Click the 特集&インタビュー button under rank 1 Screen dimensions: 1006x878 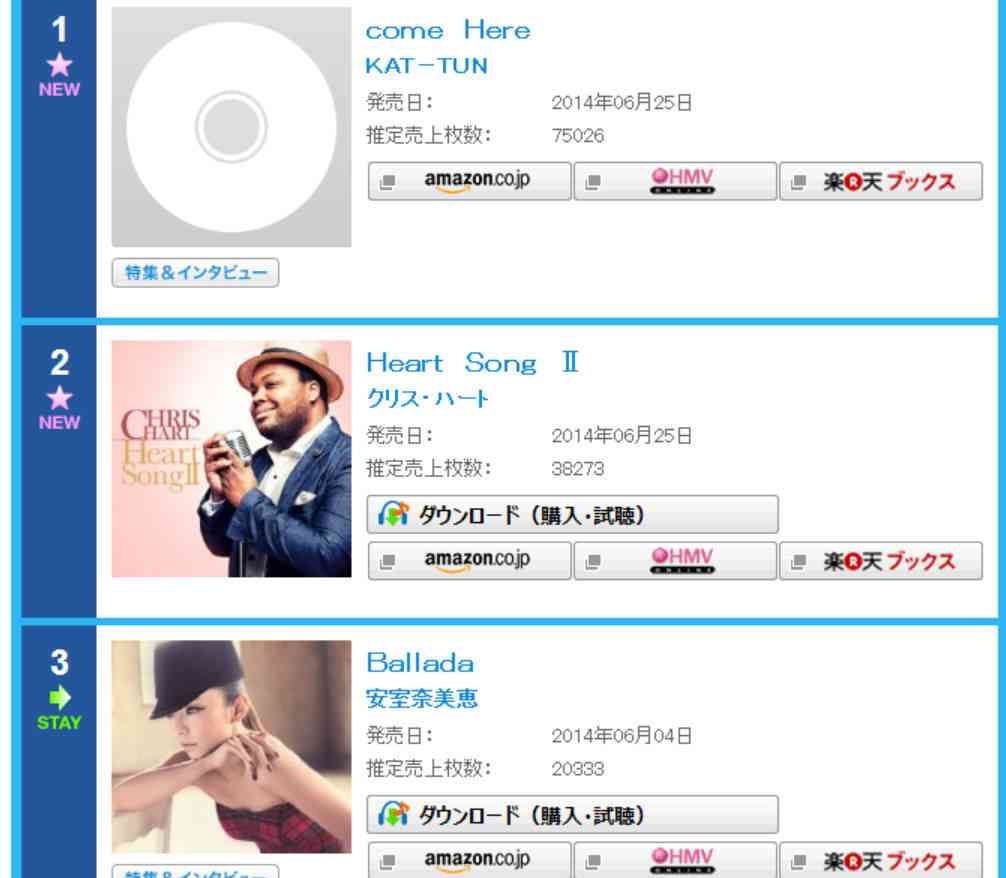pyautogui.click(x=195, y=273)
